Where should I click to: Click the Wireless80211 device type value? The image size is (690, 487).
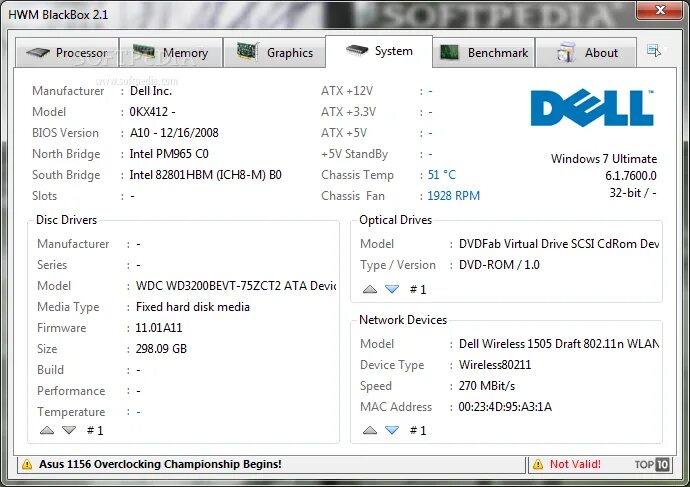(x=495, y=365)
